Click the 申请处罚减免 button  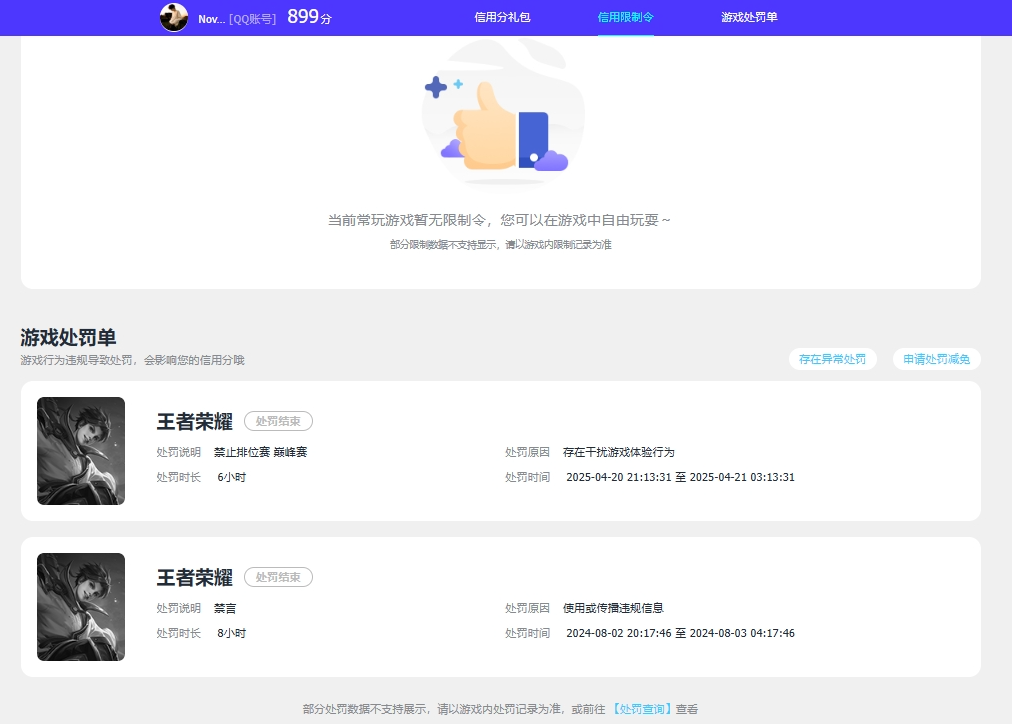click(x=936, y=359)
